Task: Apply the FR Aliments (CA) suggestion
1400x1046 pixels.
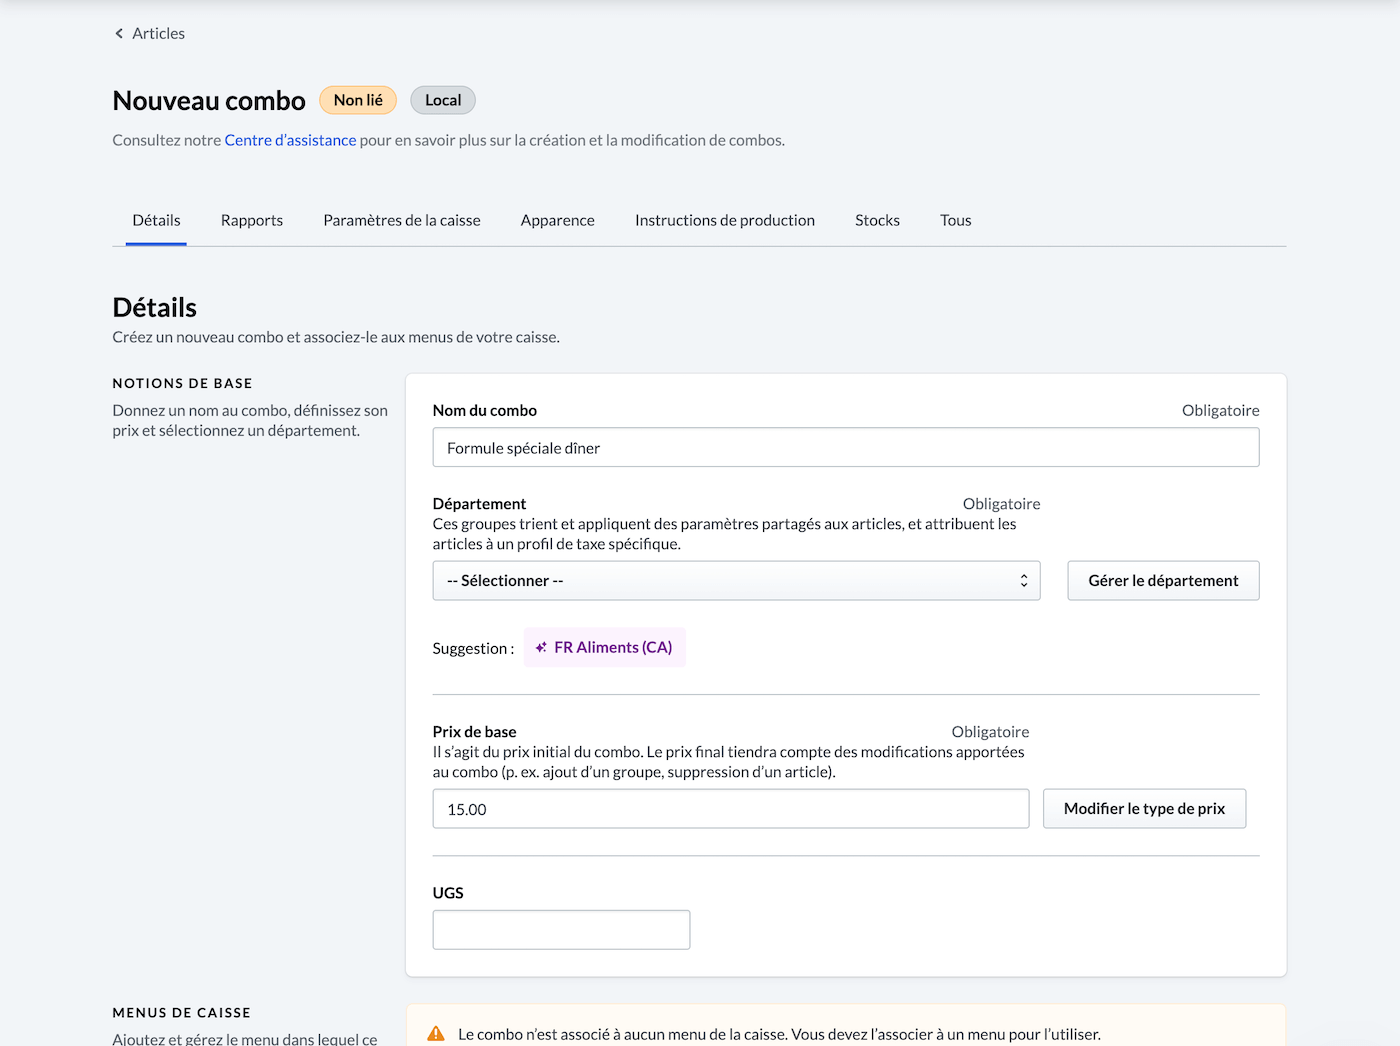Action: (x=605, y=647)
